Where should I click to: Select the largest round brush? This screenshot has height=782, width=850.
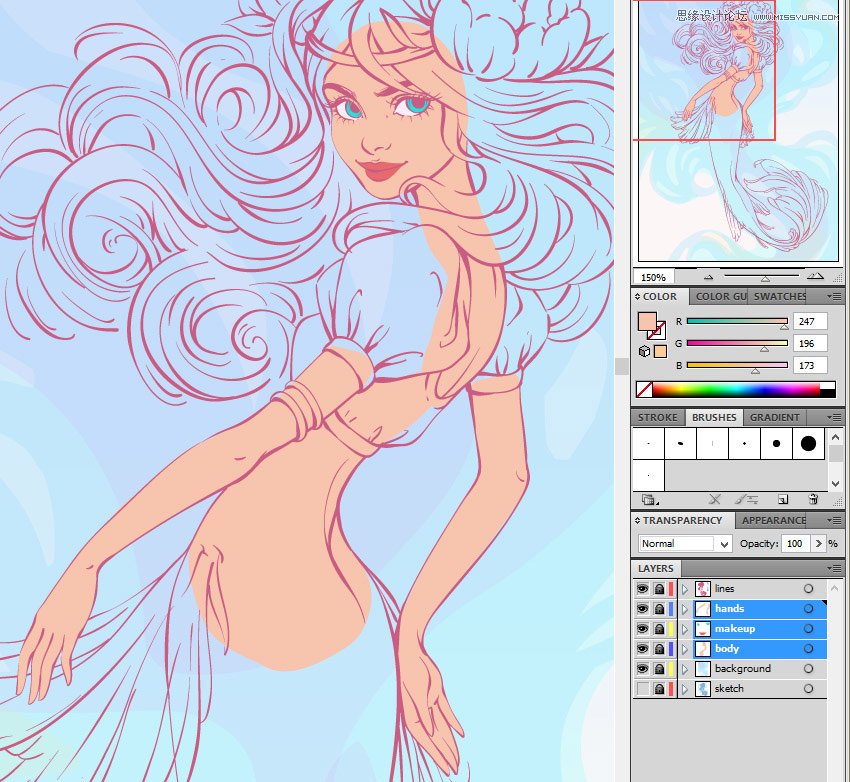tap(808, 443)
